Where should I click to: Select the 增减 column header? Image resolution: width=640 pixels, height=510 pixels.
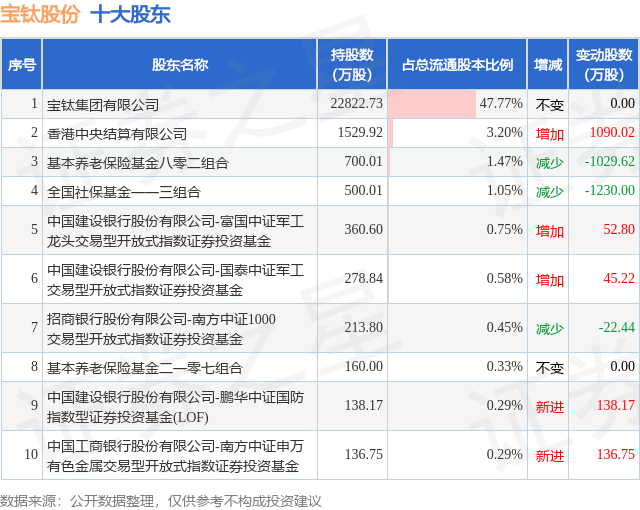click(x=548, y=64)
